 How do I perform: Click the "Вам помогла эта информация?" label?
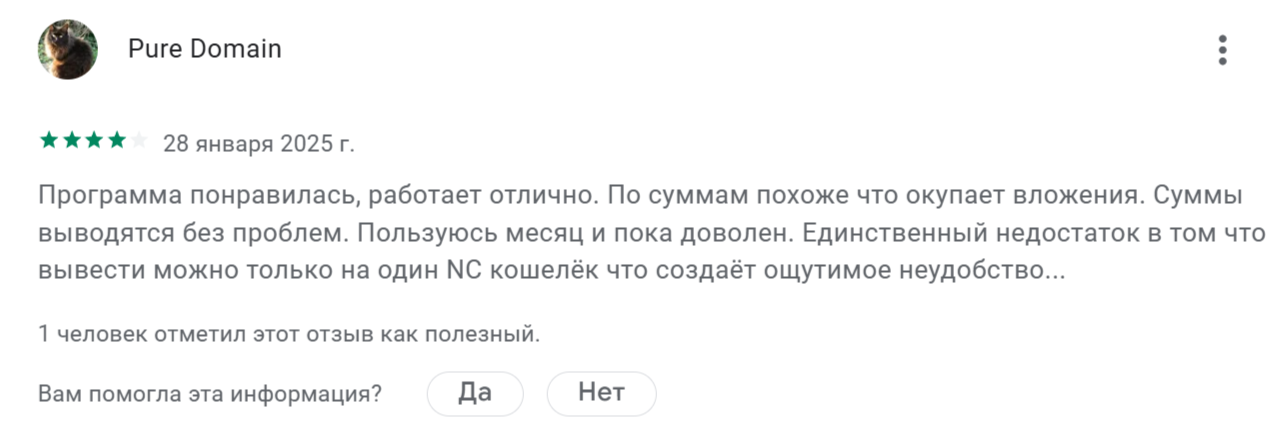click(x=210, y=393)
